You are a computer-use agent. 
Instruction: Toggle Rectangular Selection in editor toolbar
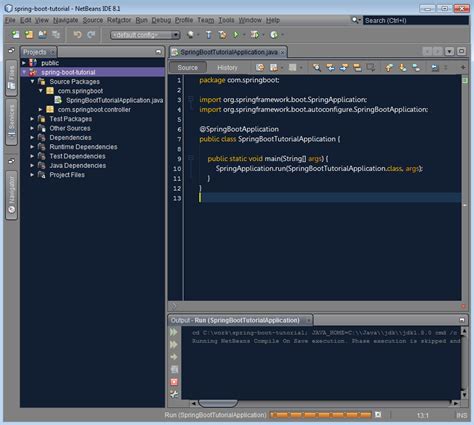point(371,67)
